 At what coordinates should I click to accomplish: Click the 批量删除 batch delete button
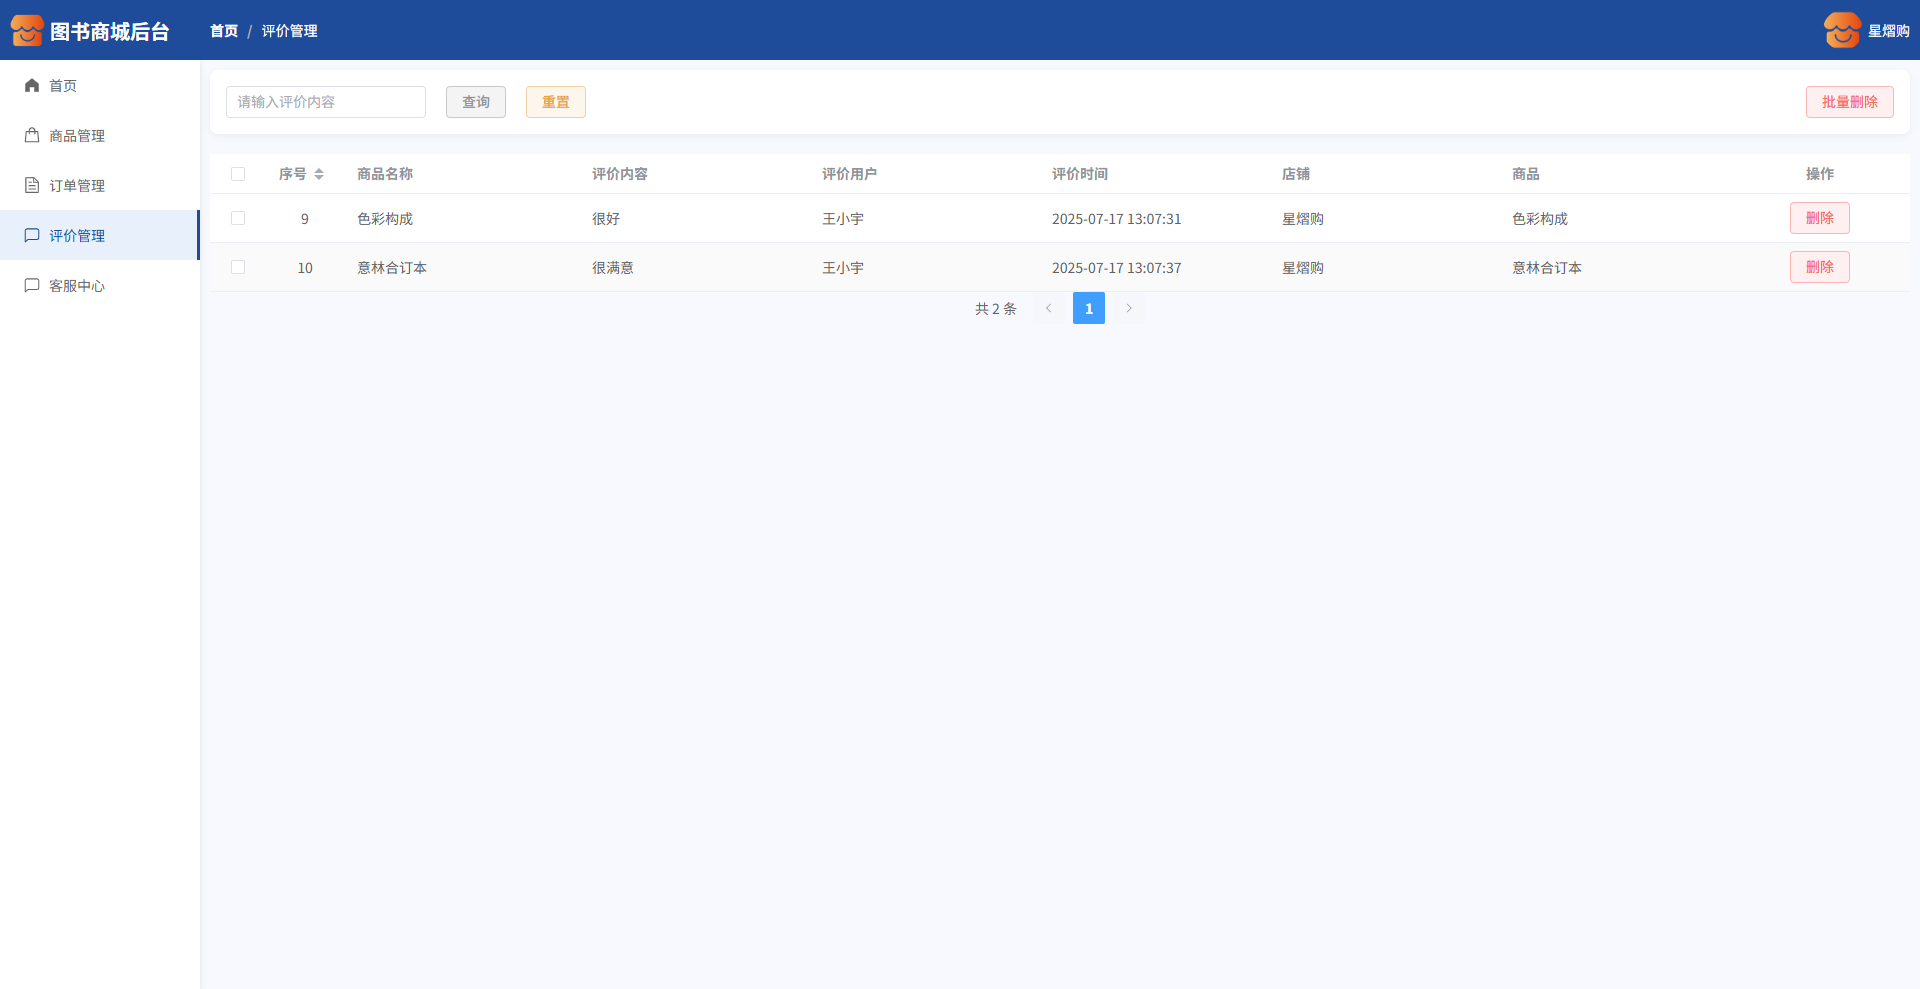(1849, 102)
